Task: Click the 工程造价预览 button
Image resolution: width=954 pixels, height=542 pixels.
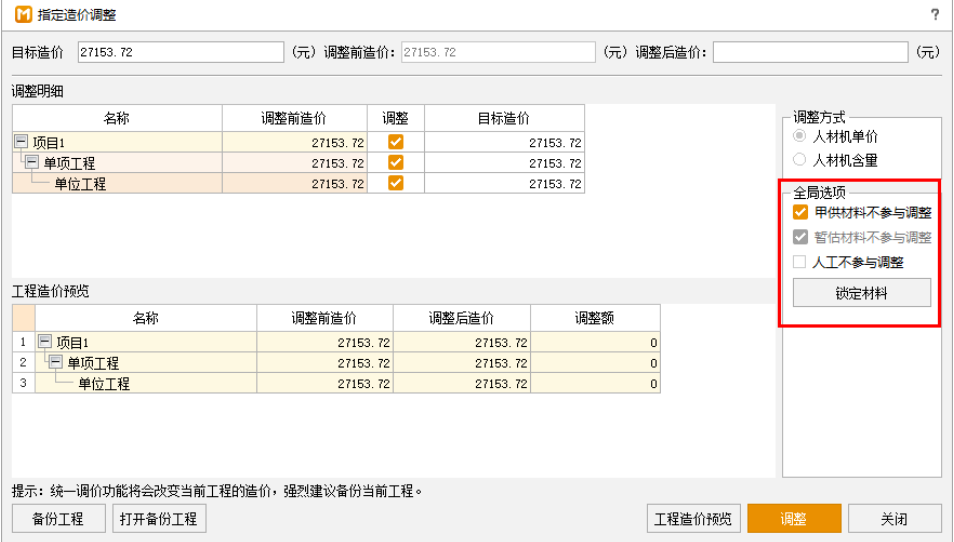Action: coord(693,519)
